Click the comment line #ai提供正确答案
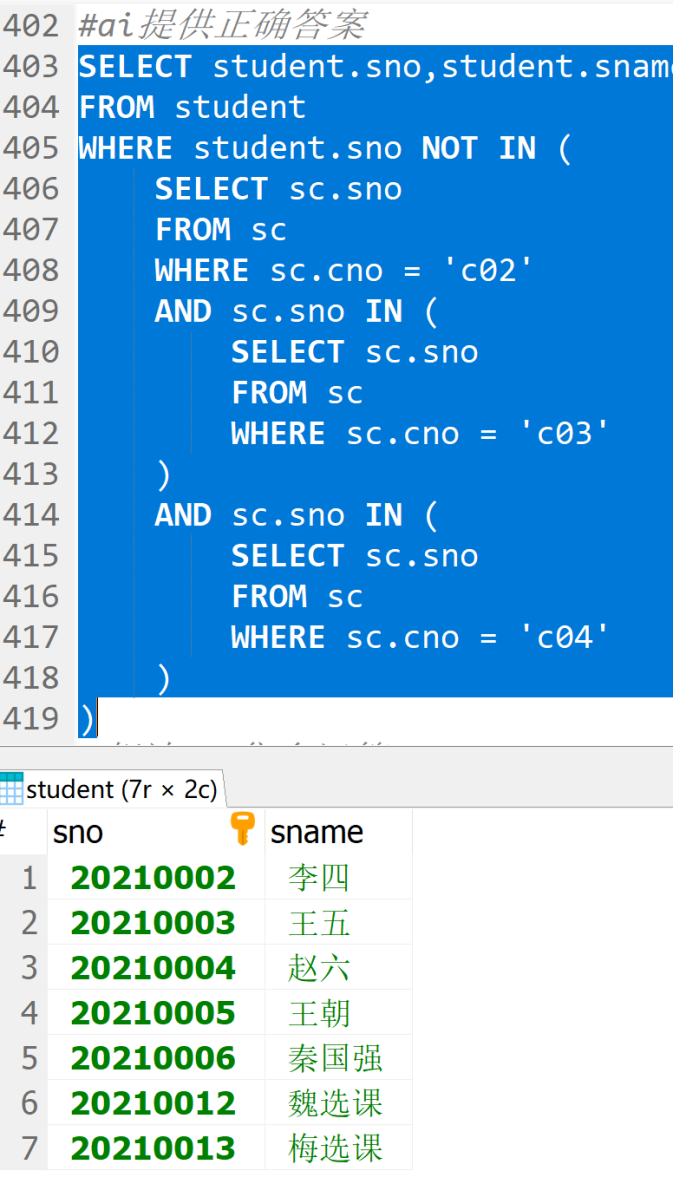673x1197 pixels. [x=224, y=26]
